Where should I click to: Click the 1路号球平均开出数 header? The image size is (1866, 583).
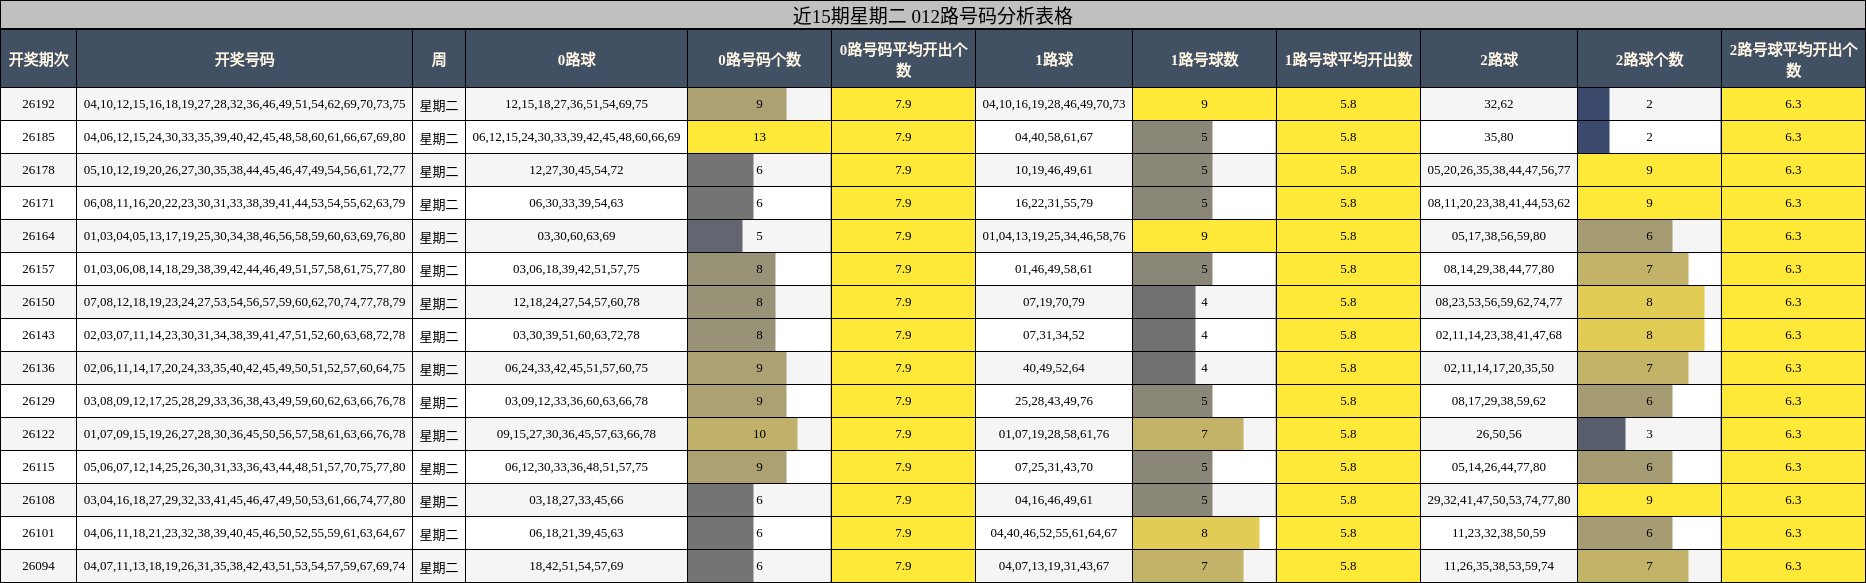click(x=1348, y=59)
